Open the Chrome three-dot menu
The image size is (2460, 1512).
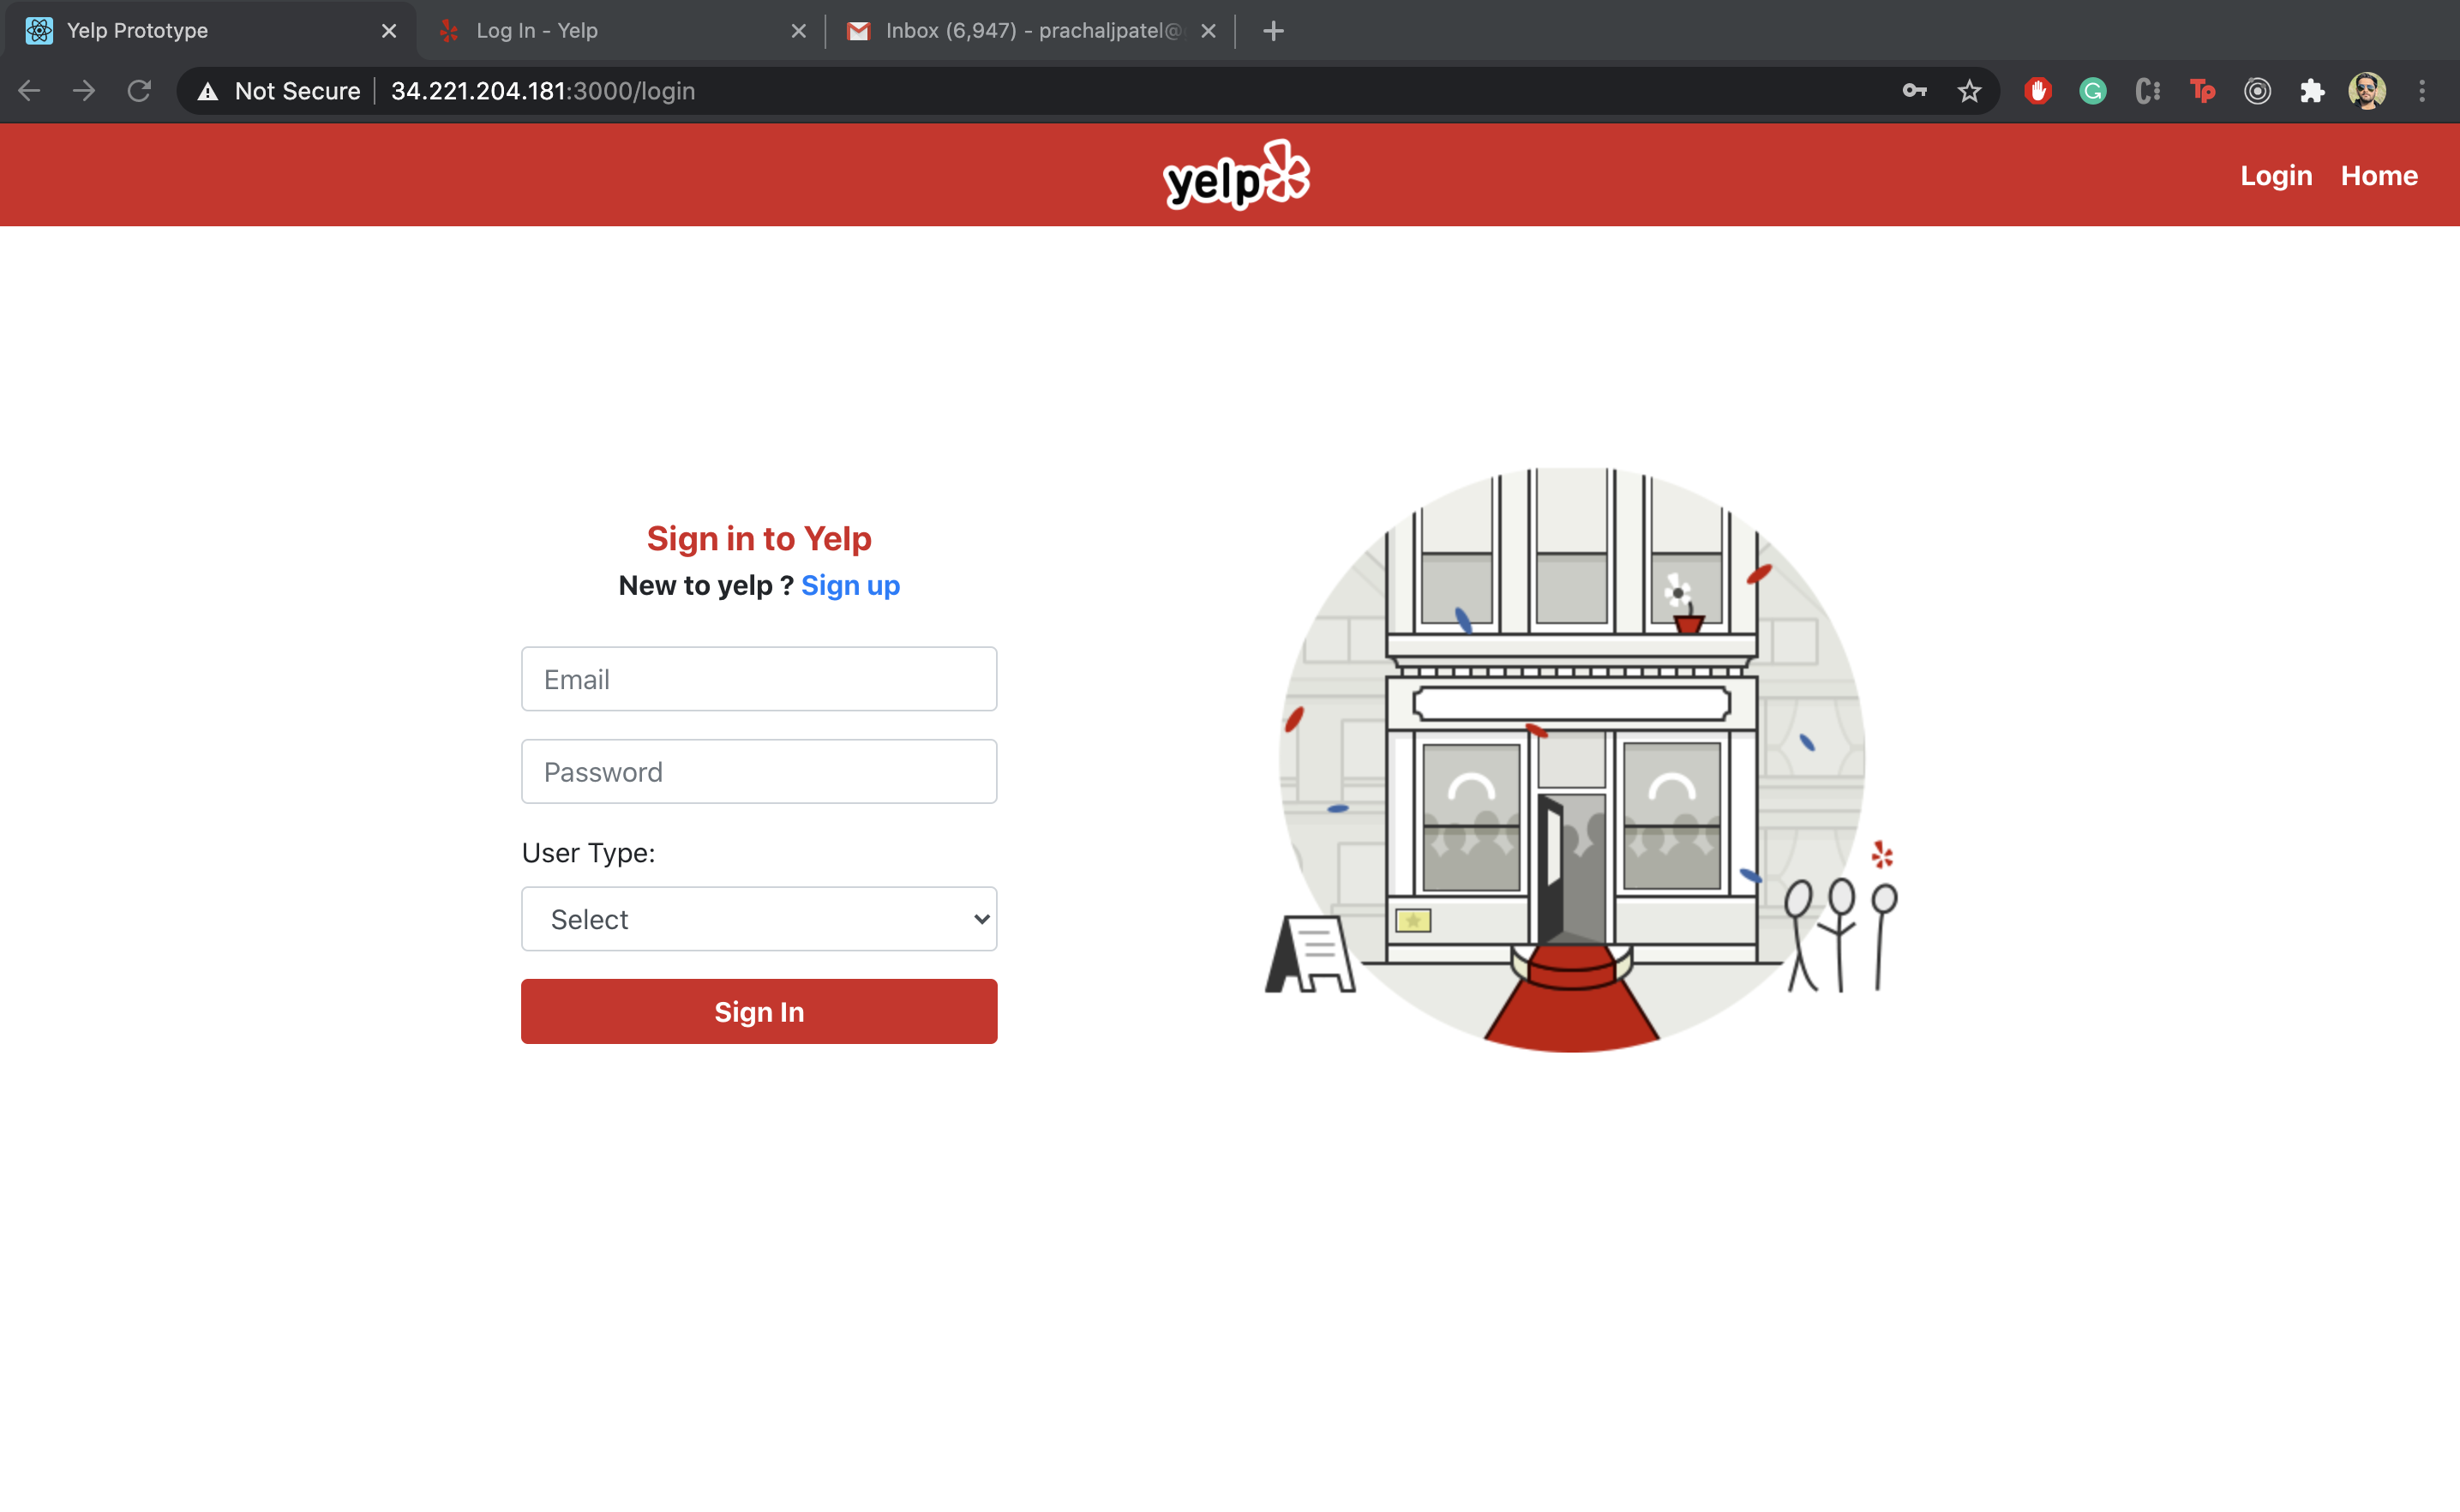pyautogui.click(x=2421, y=91)
